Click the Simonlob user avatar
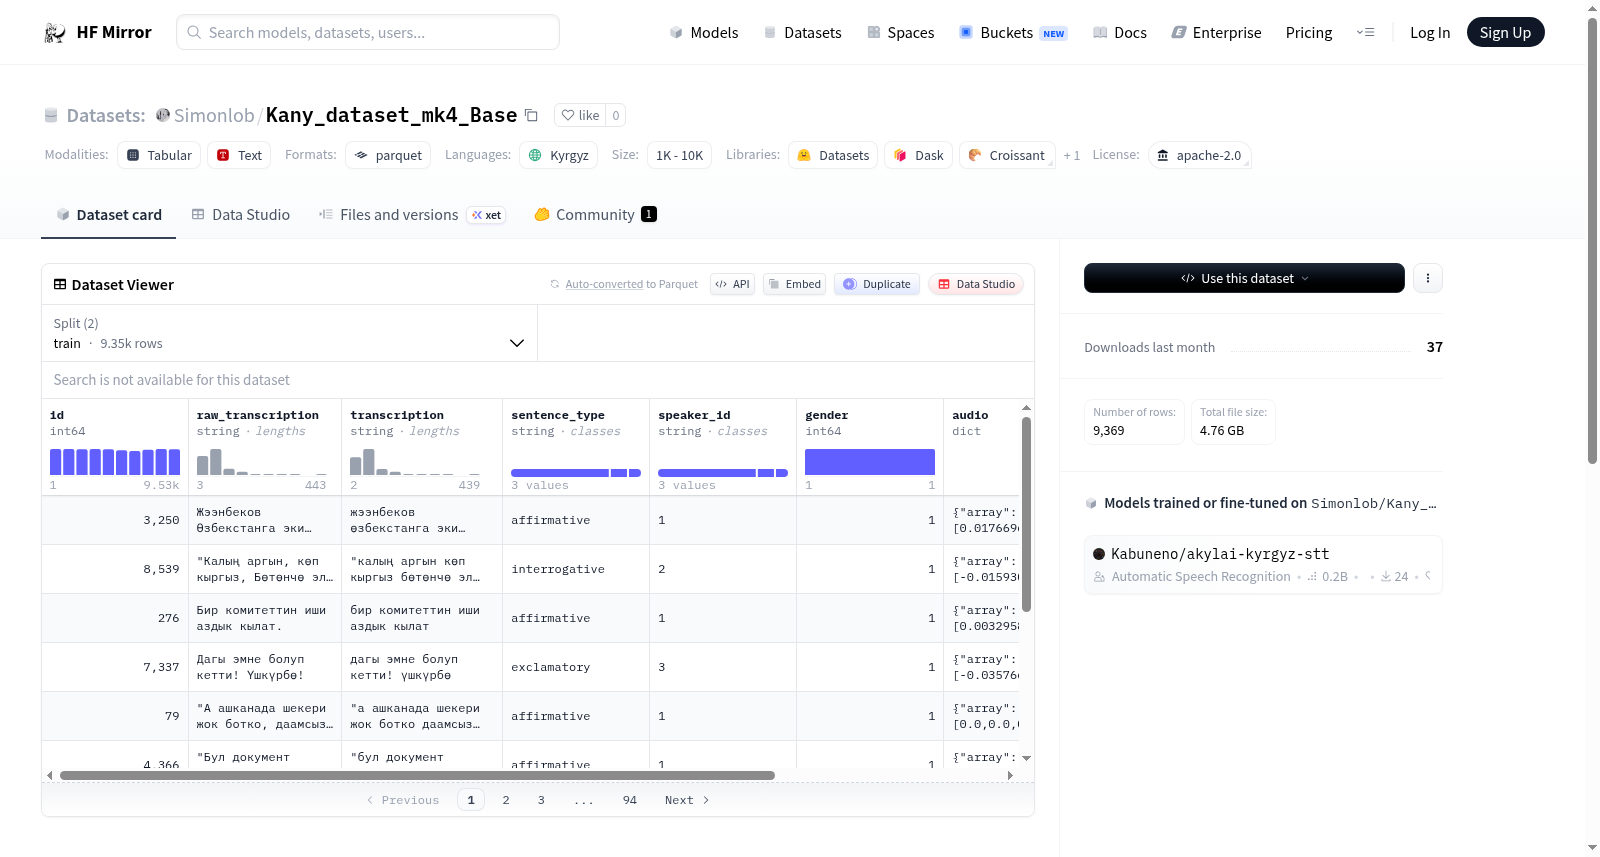 (163, 115)
